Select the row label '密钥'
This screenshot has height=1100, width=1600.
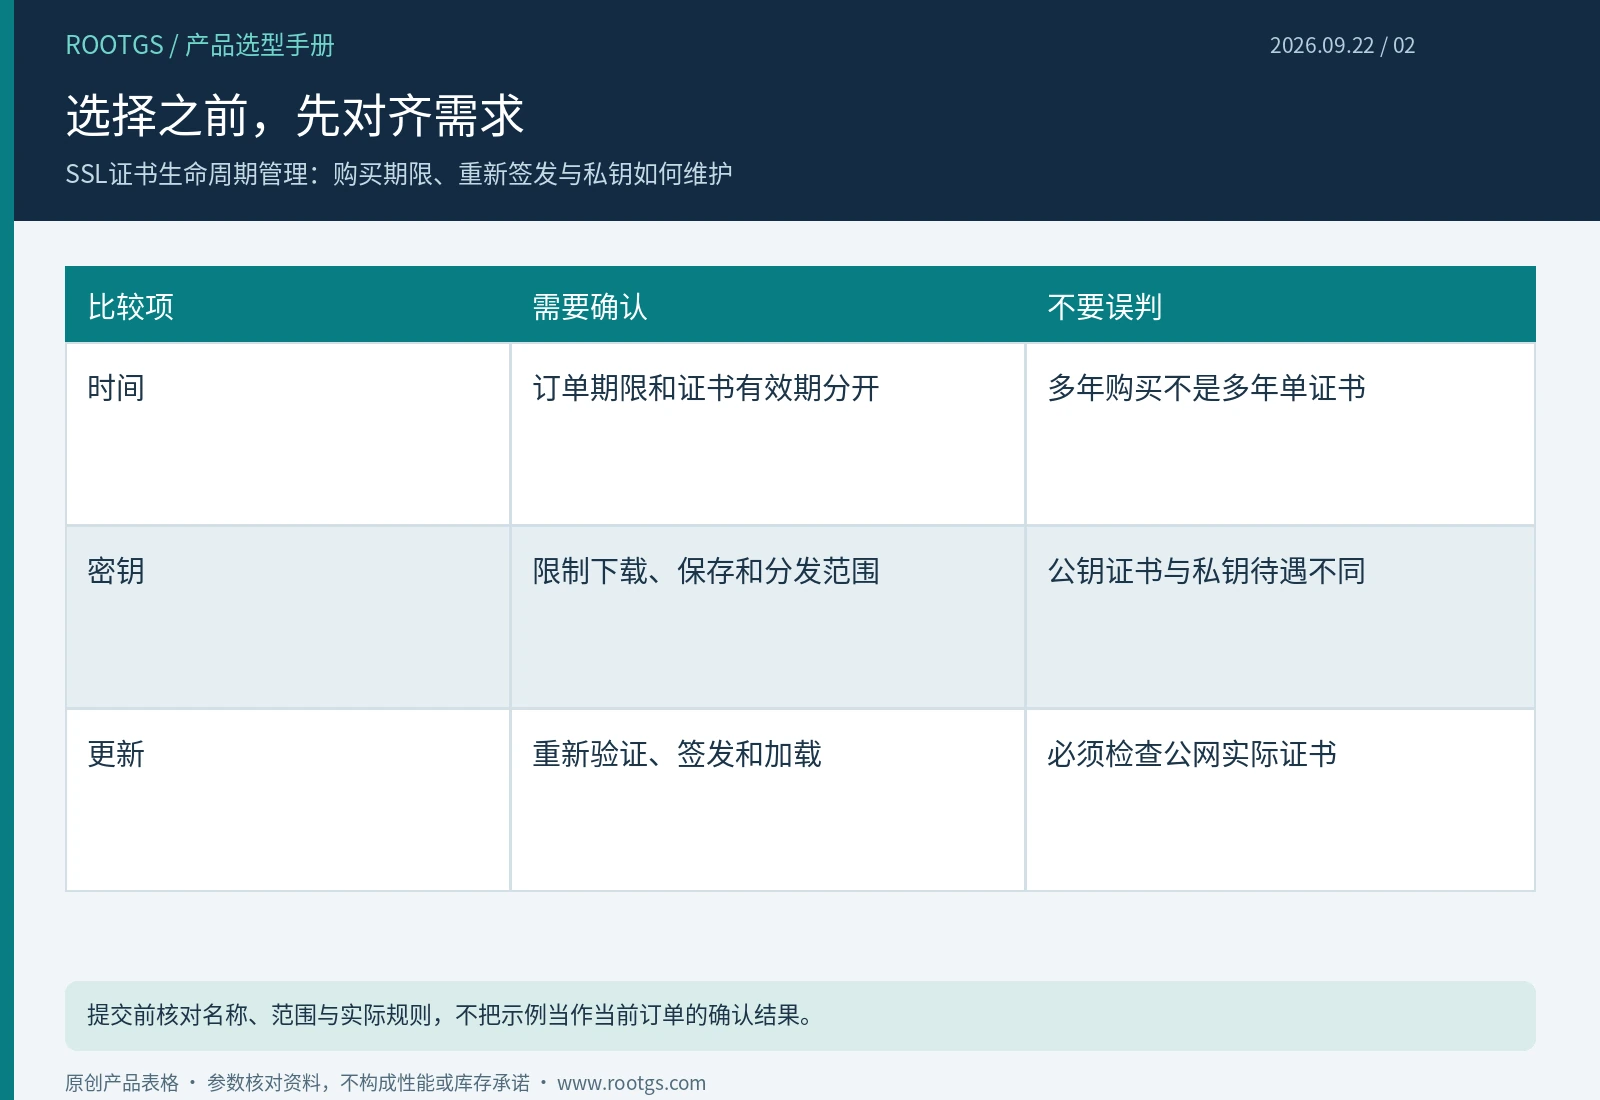pos(116,571)
